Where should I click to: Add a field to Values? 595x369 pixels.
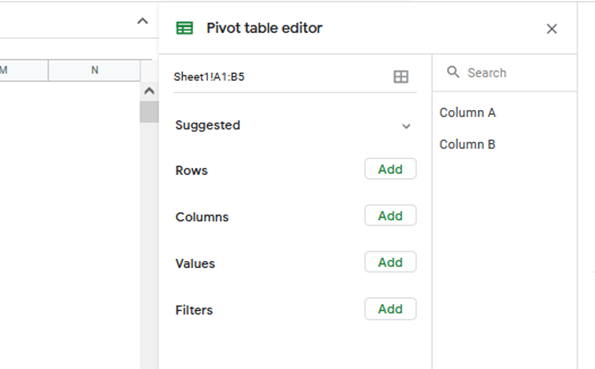coord(390,262)
